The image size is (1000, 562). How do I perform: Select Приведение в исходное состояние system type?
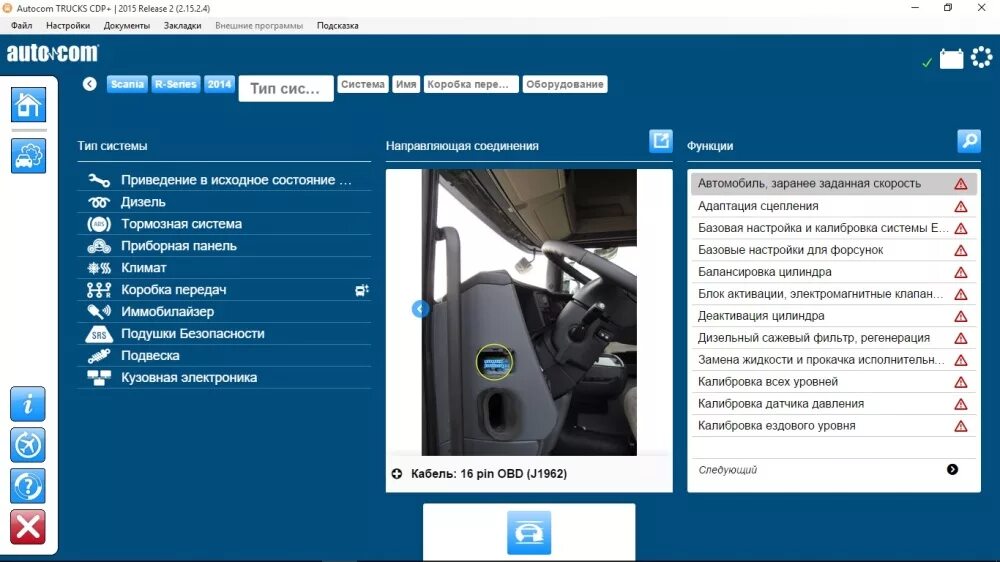(224, 180)
